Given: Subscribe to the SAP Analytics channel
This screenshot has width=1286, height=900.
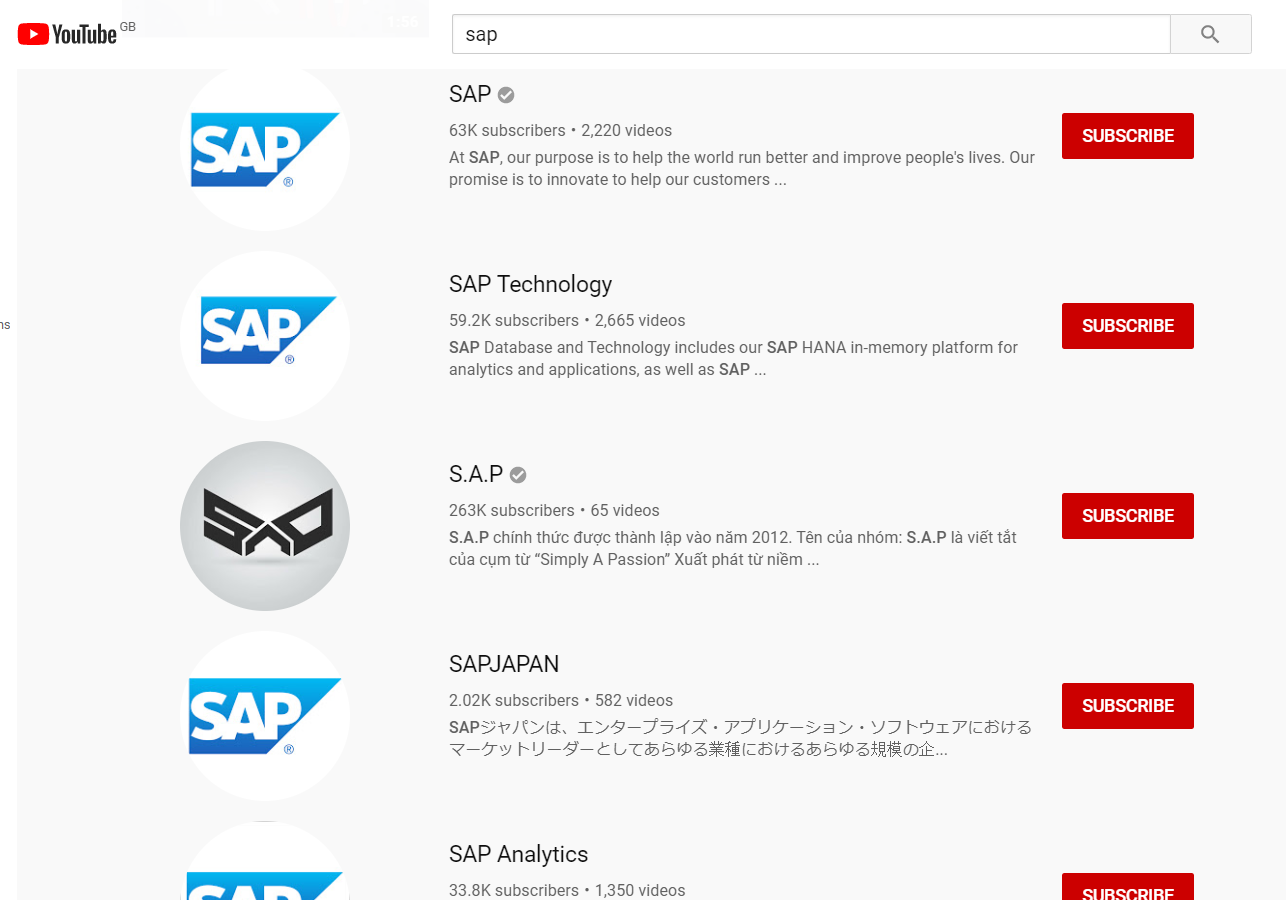Looking at the screenshot, I should coord(1127,888).
